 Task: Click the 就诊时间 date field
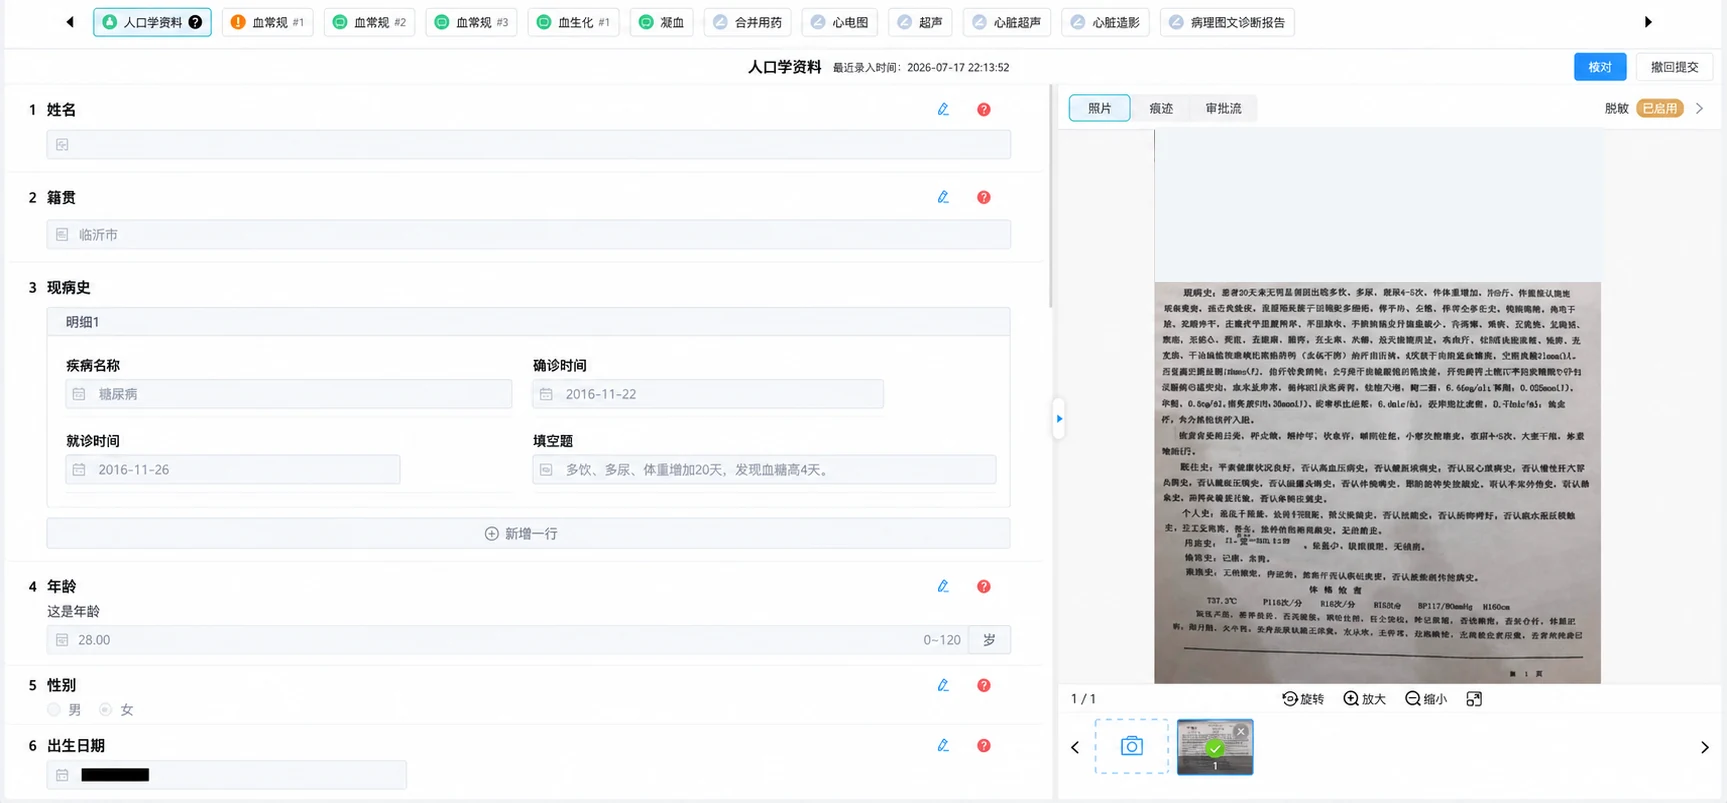233,469
